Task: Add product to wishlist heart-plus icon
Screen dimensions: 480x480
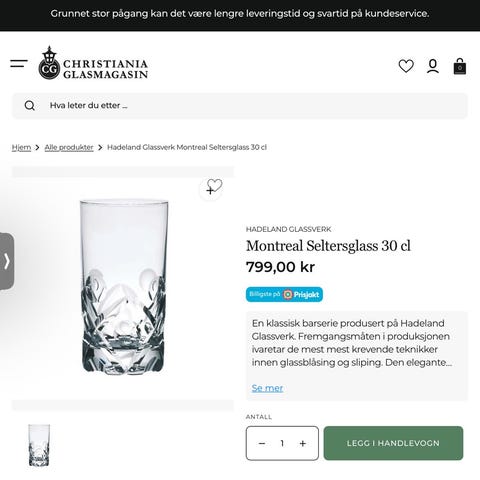Action: [x=211, y=189]
